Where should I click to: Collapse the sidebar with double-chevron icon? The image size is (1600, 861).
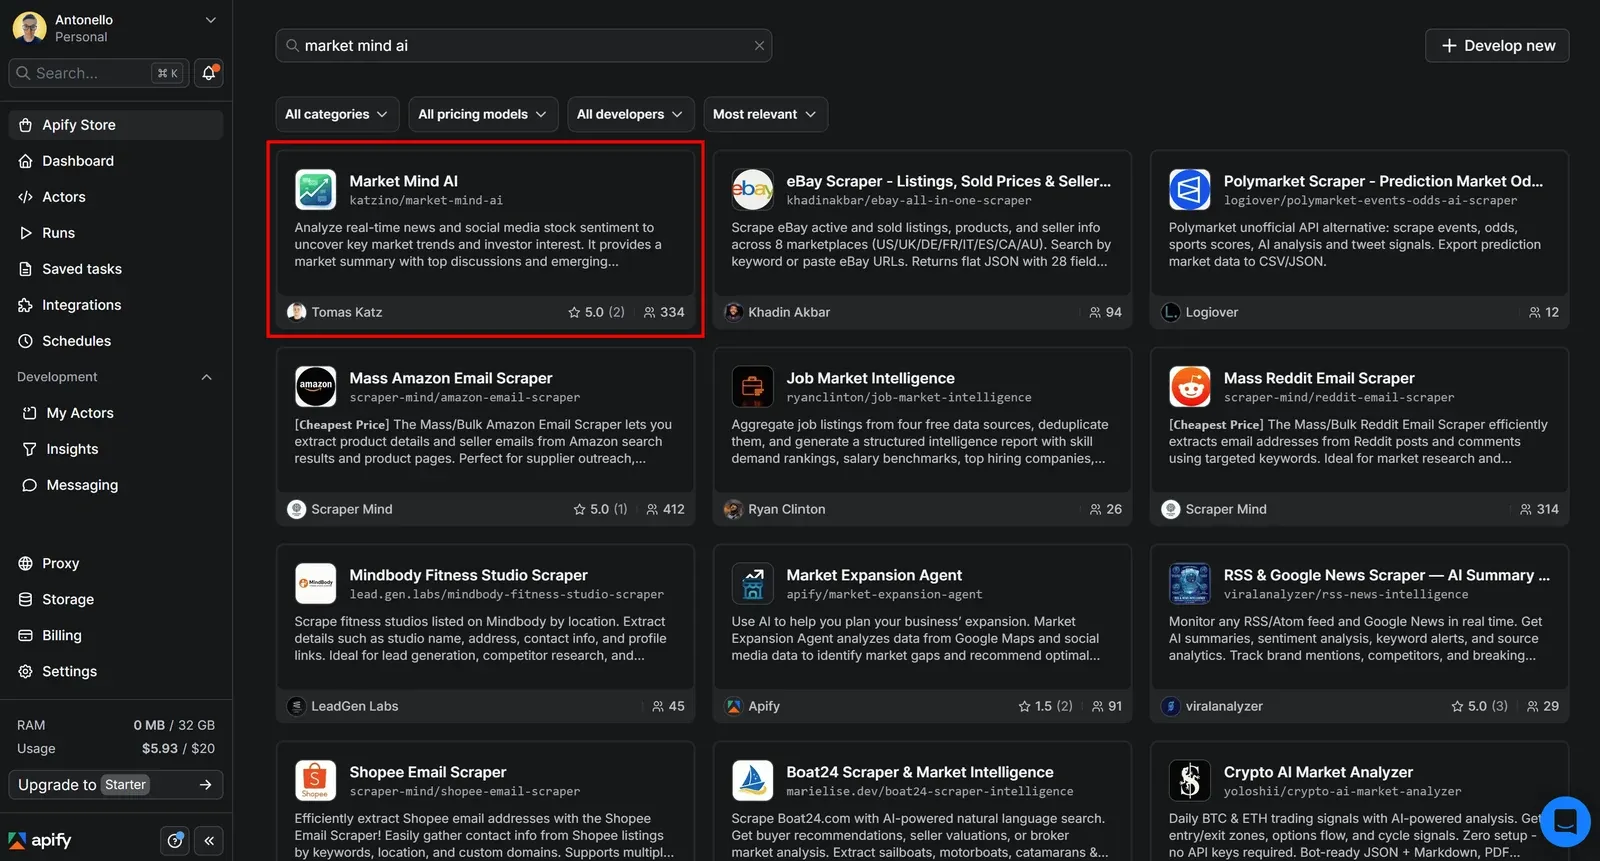[209, 841]
